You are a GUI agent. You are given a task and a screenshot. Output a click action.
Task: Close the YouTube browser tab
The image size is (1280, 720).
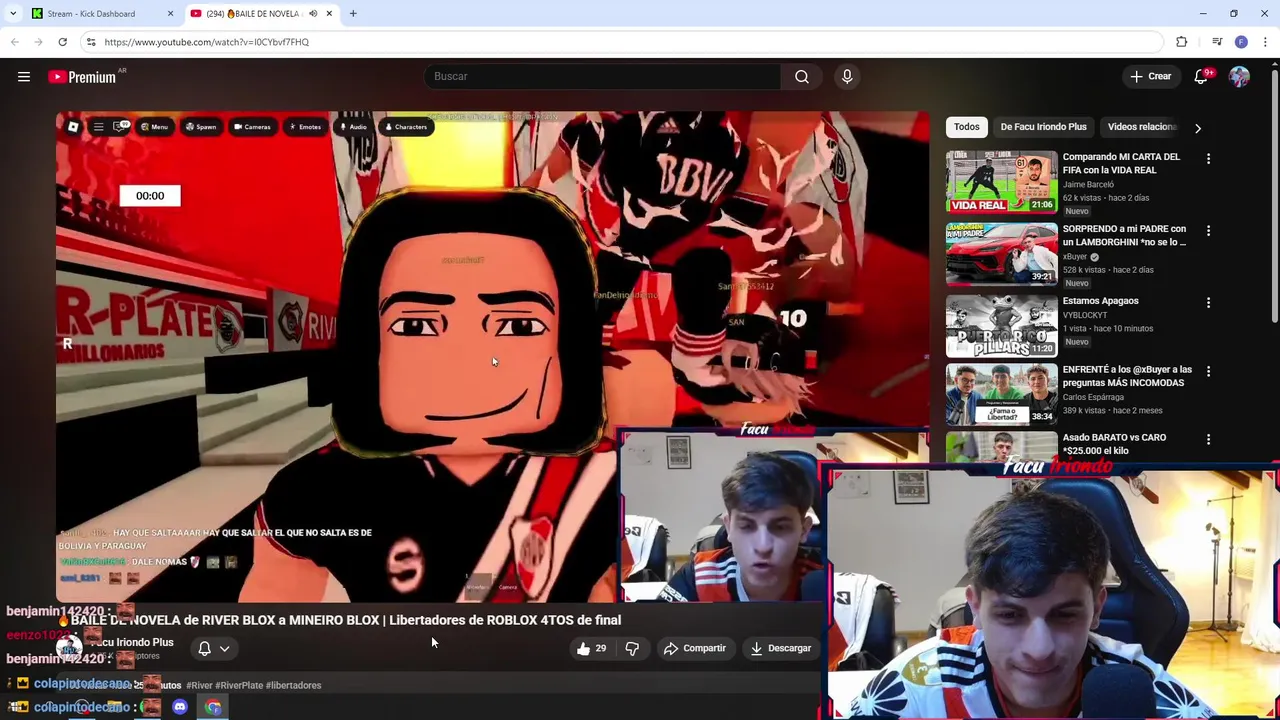(x=329, y=14)
